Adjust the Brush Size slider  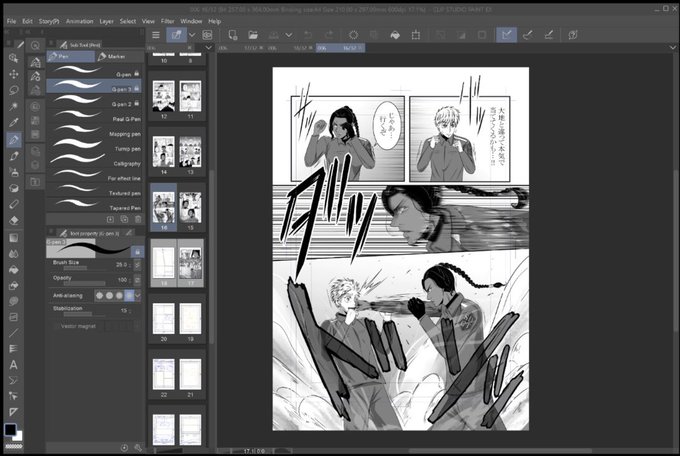[85, 268]
